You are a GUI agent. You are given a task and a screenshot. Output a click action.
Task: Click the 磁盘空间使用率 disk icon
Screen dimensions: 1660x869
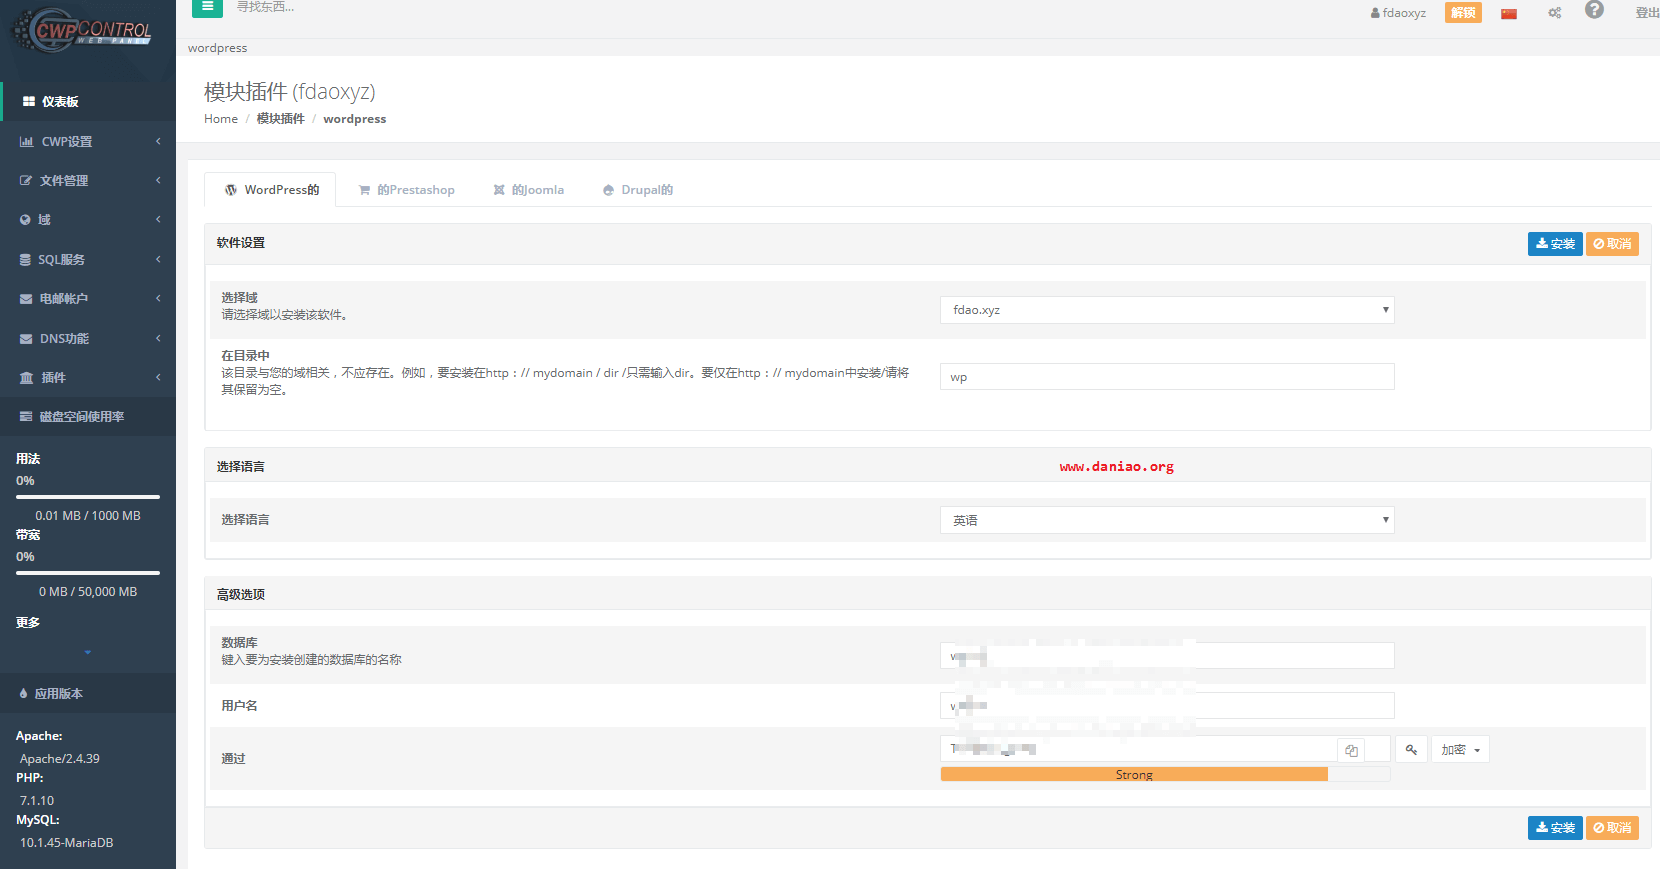tap(26, 417)
